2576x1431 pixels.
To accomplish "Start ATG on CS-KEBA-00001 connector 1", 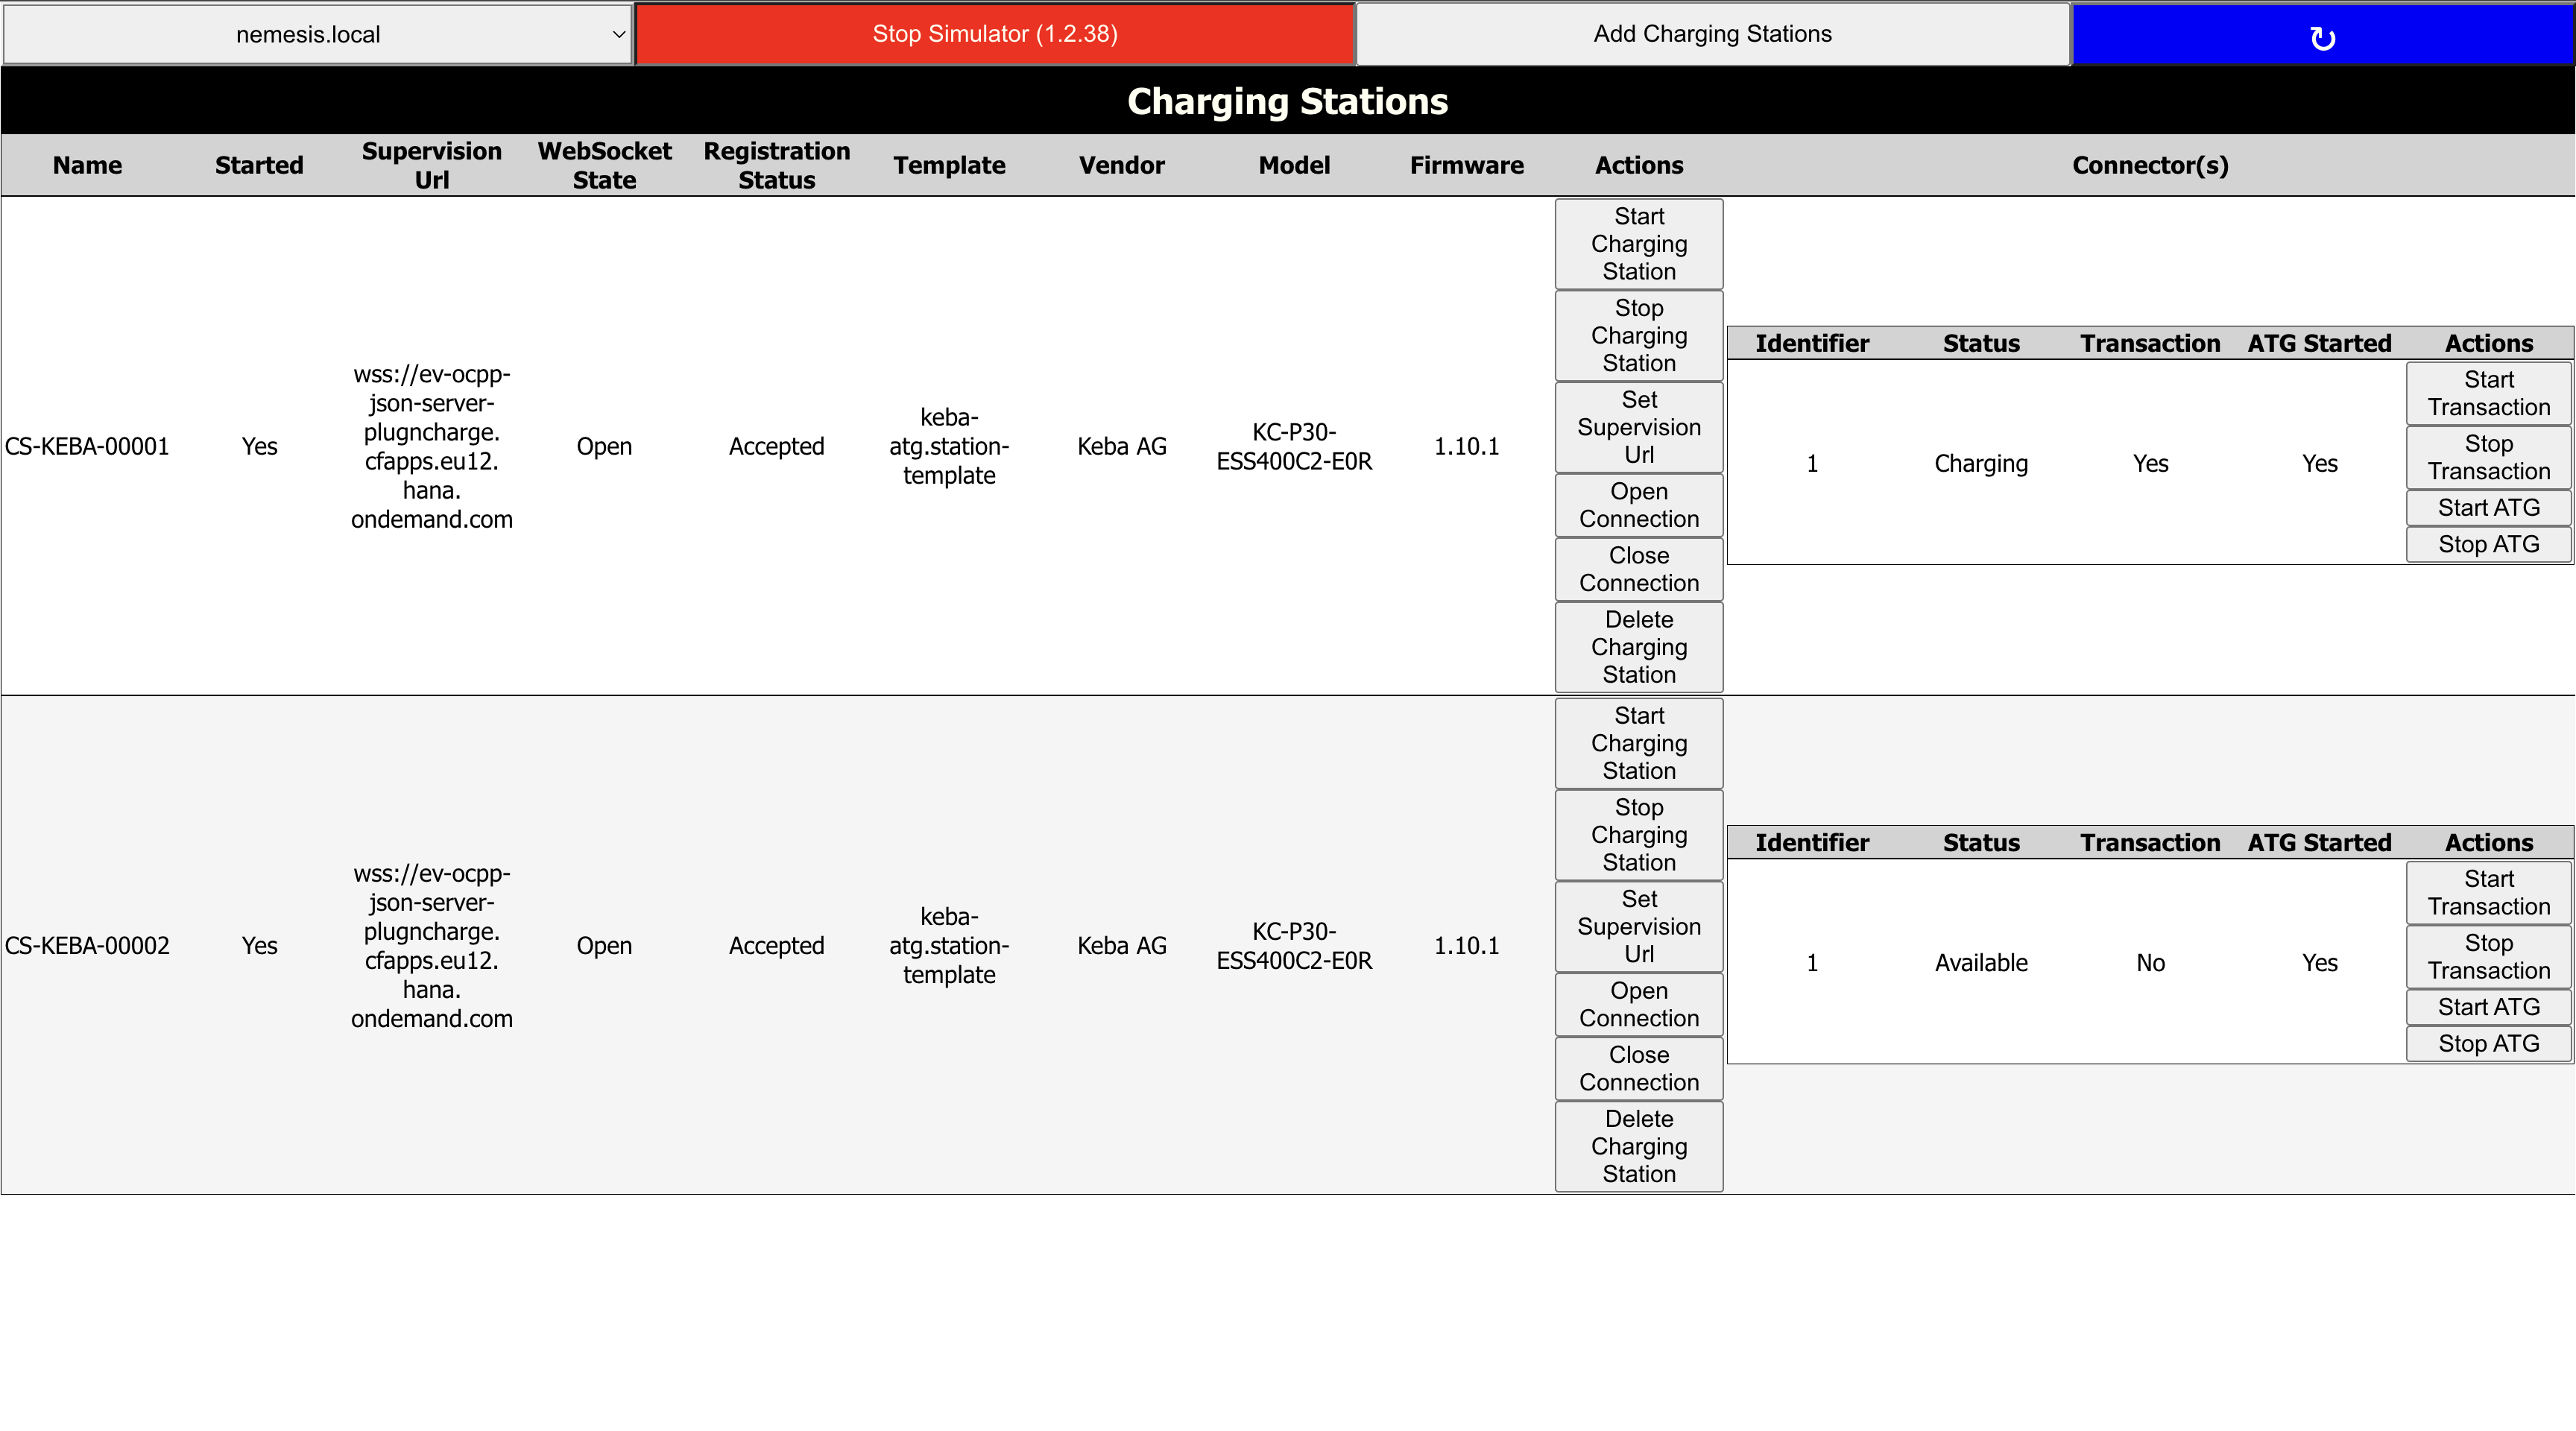I will coord(2488,508).
